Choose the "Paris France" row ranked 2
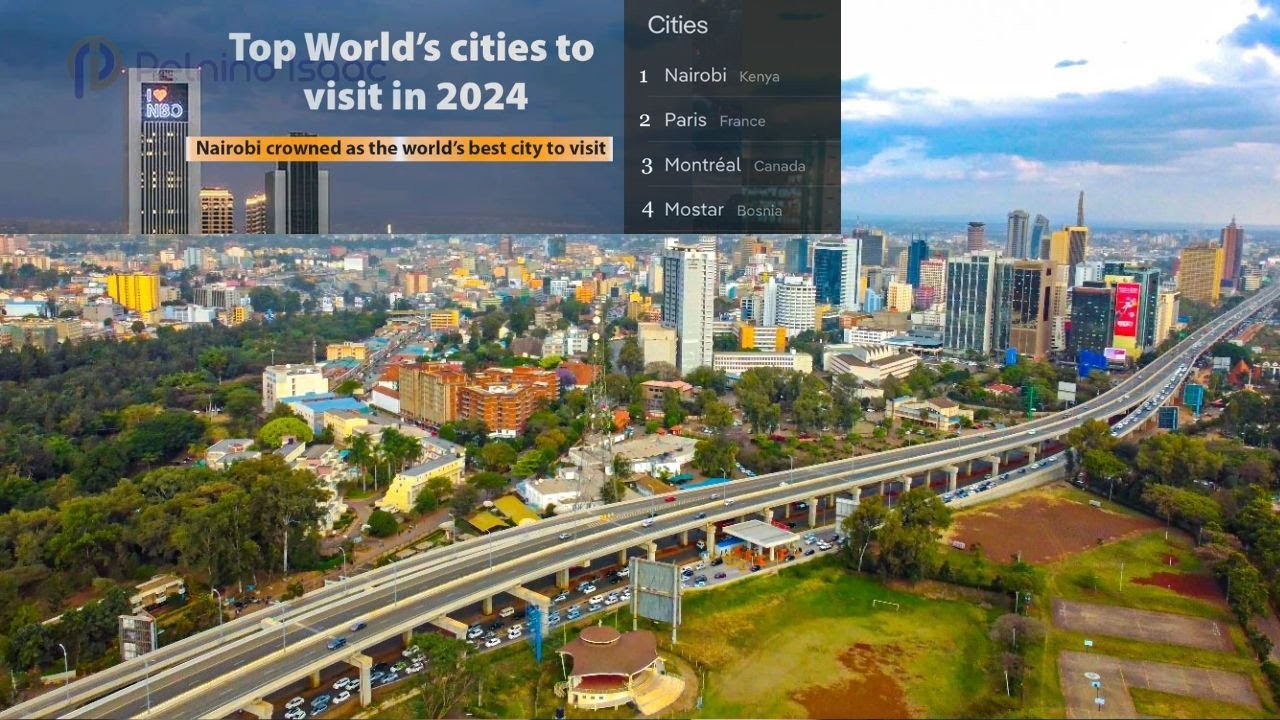This screenshot has height=720, width=1280. 732,120
